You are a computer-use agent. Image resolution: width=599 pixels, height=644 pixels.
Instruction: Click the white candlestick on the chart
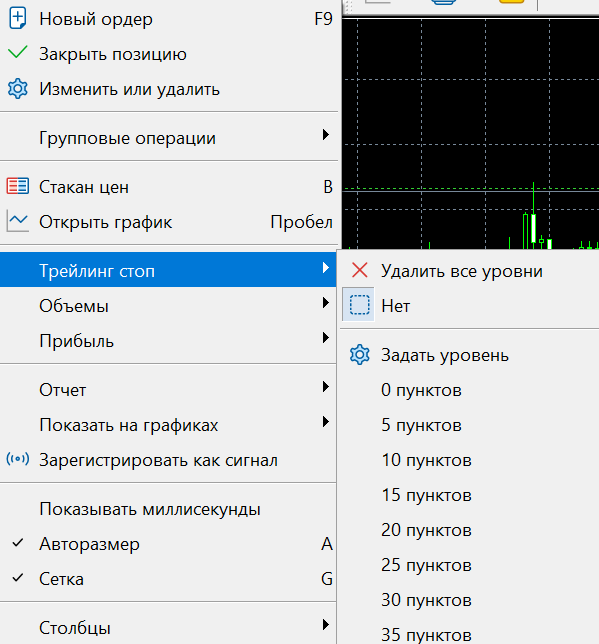533,228
